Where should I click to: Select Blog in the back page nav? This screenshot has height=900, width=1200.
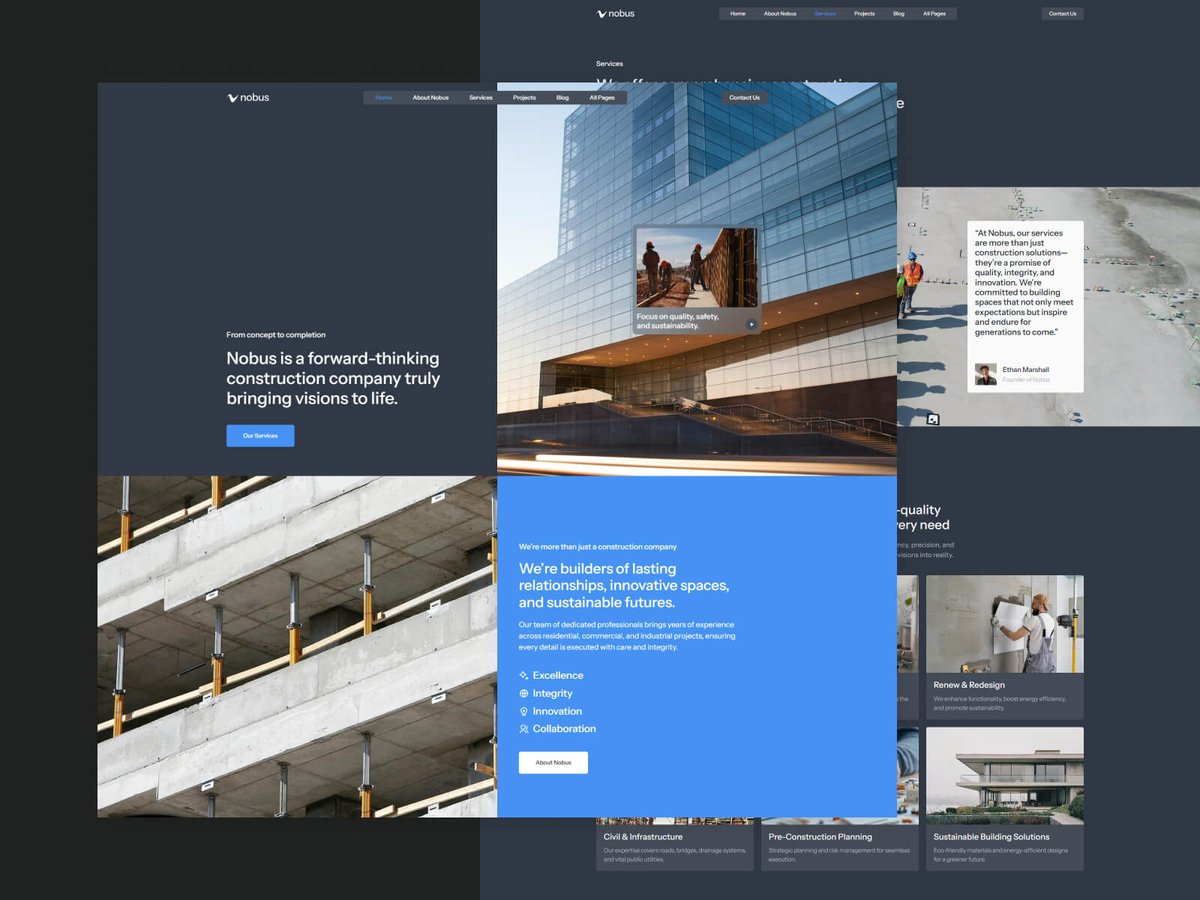click(899, 14)
